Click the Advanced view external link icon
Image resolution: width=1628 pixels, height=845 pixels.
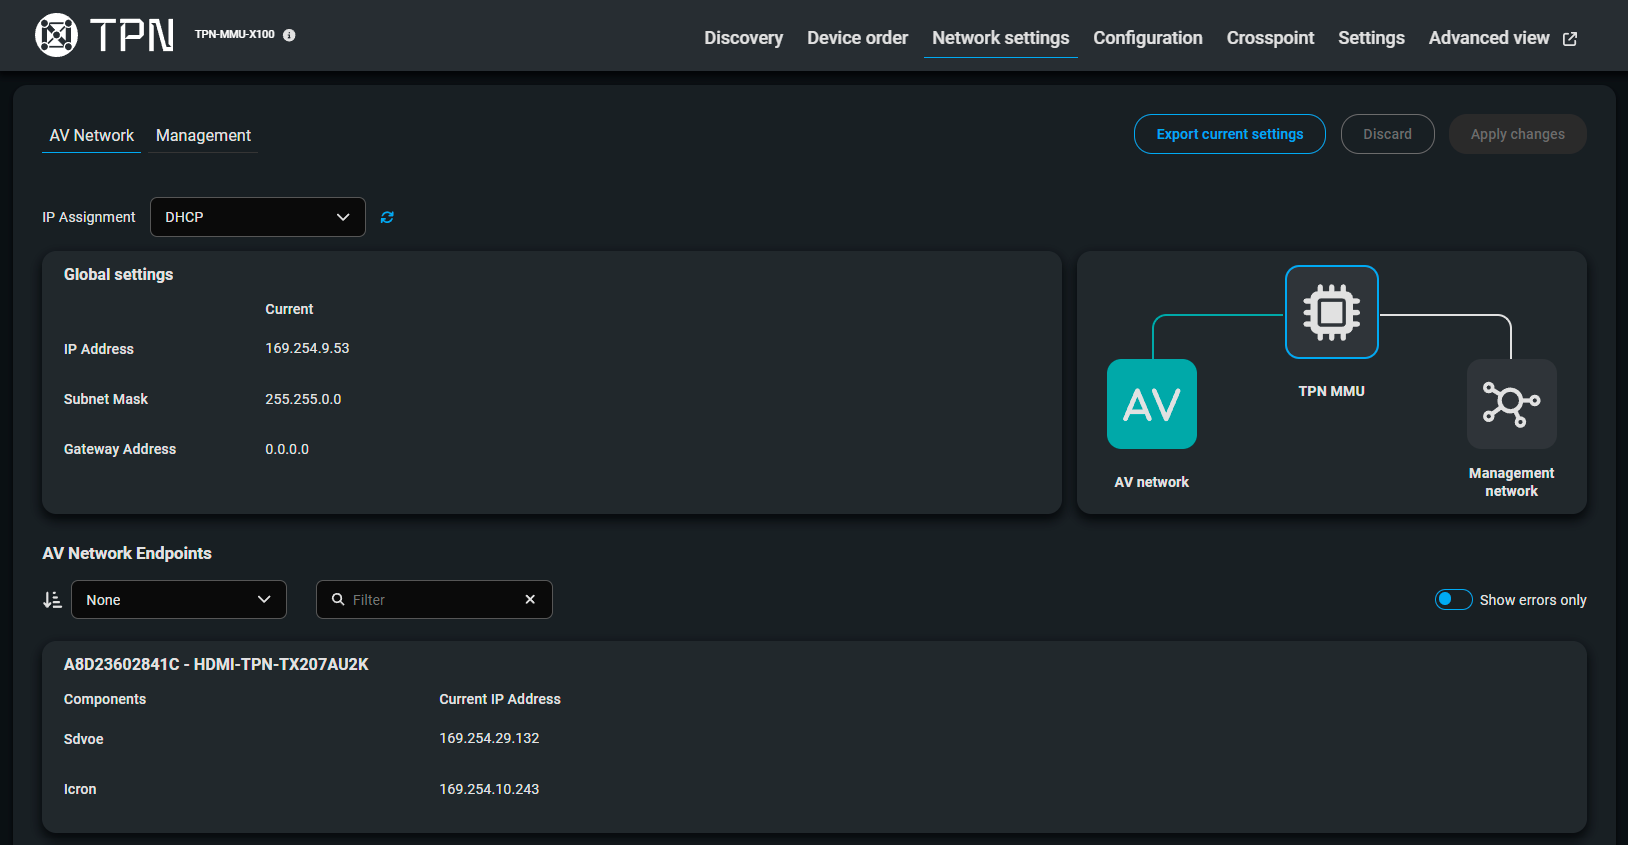pyautogui.click(x=1570, y=38)
